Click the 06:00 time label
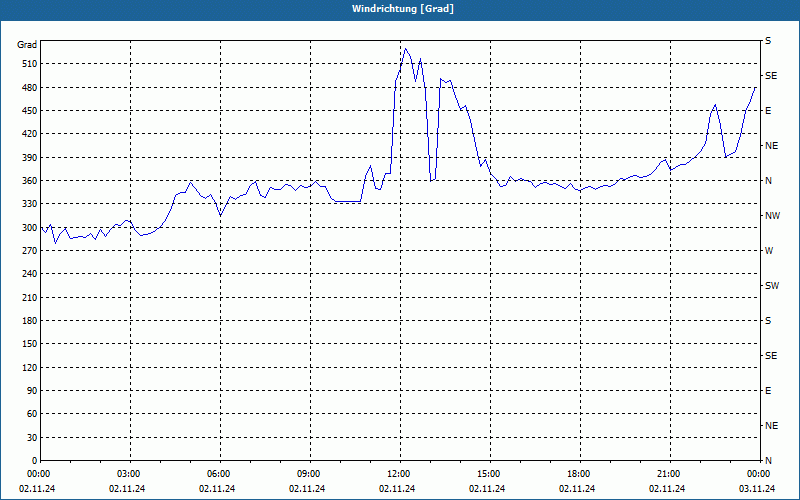Image resolution: width=800 pixels, height=500 pixels. pyautogui.click(x=218, y=474)
